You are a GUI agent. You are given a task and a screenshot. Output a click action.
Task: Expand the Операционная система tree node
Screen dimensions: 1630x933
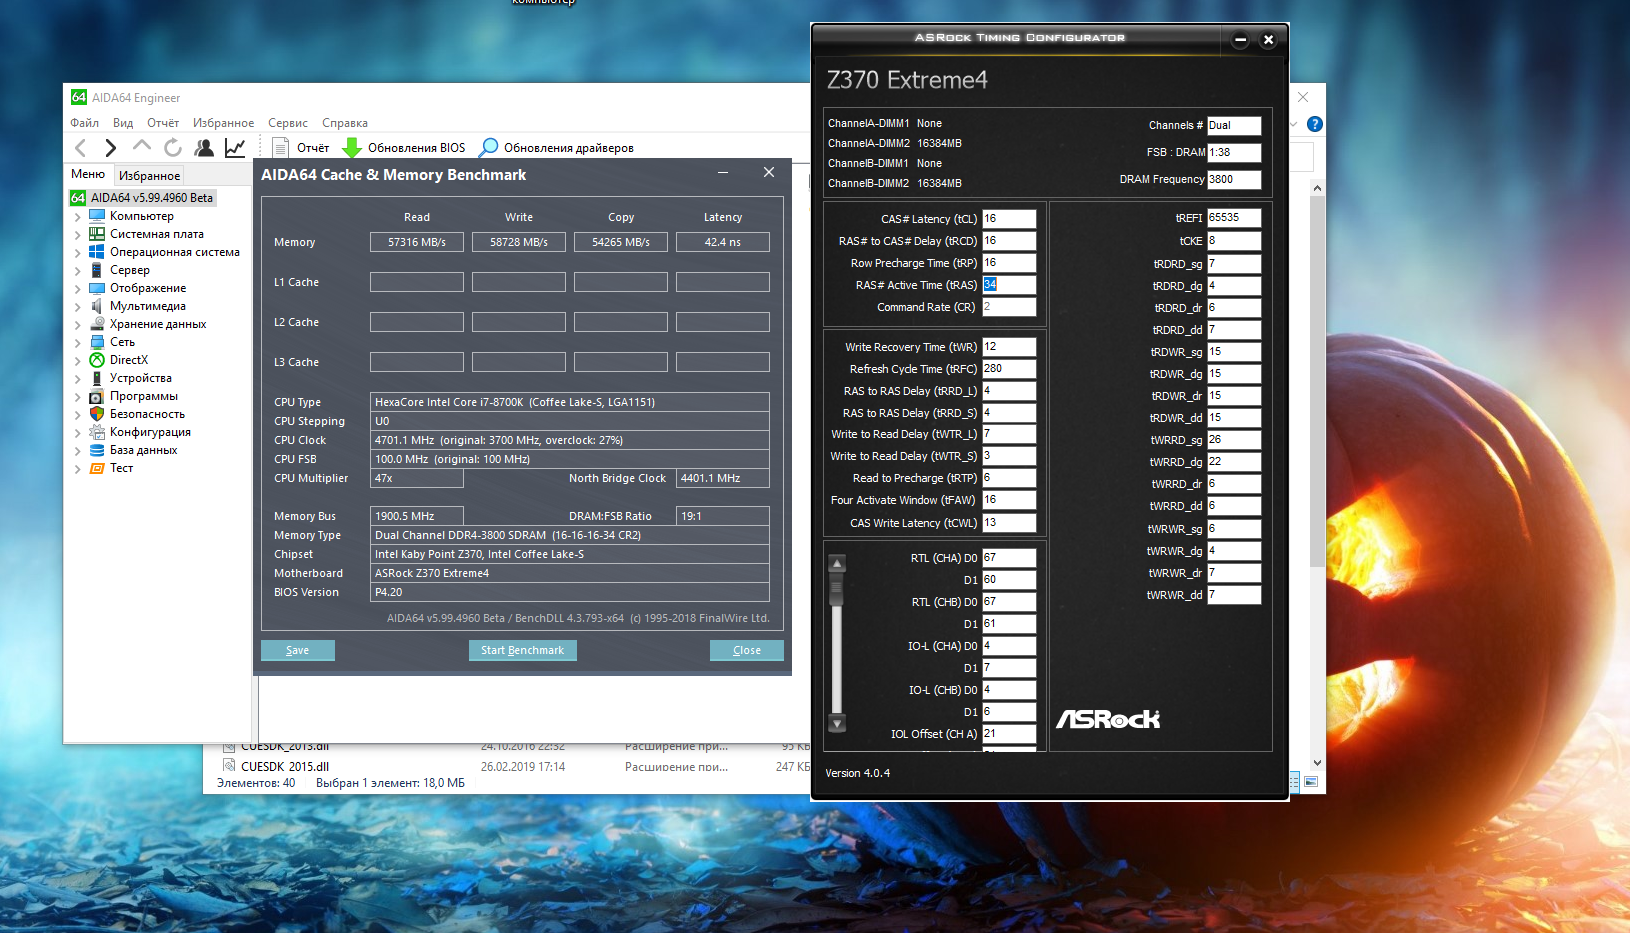tap(77, 253)
